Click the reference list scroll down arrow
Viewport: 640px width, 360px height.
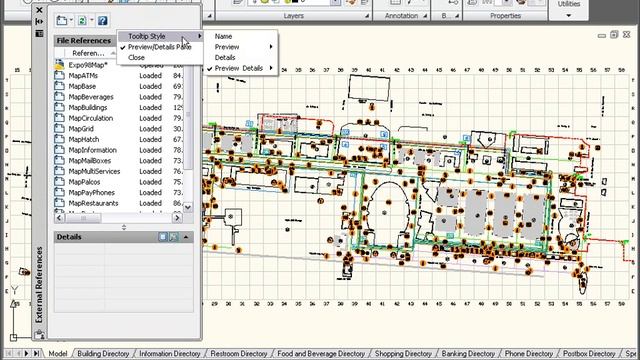click(188, 207)
